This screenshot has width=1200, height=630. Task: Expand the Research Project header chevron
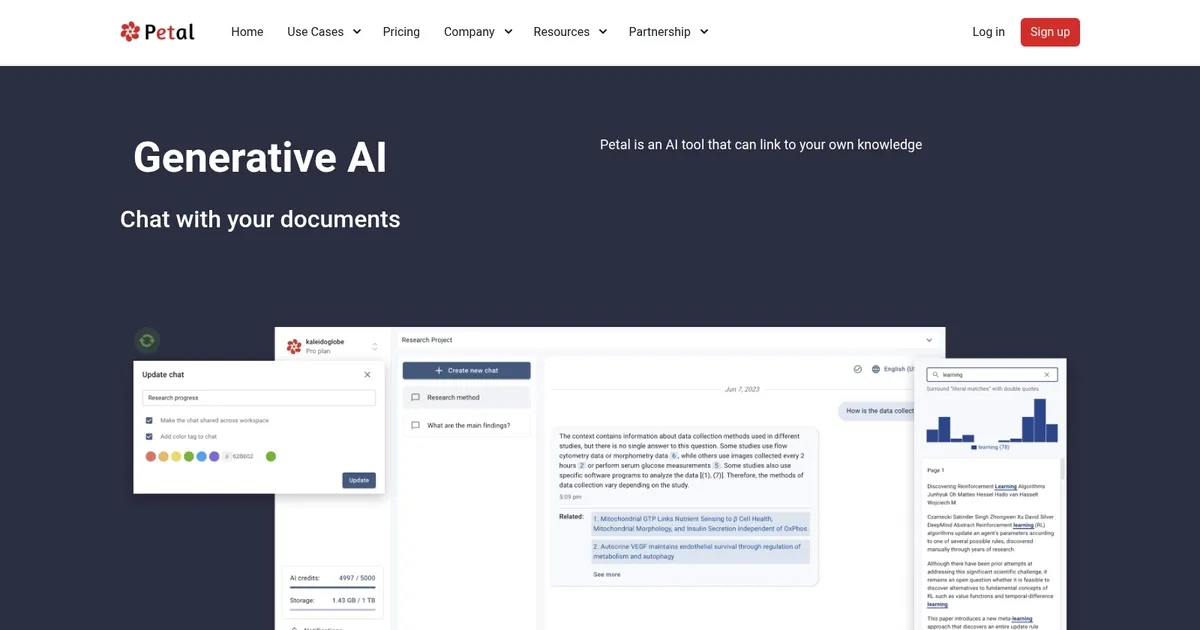pyautogui.click(x=929, y=340)
